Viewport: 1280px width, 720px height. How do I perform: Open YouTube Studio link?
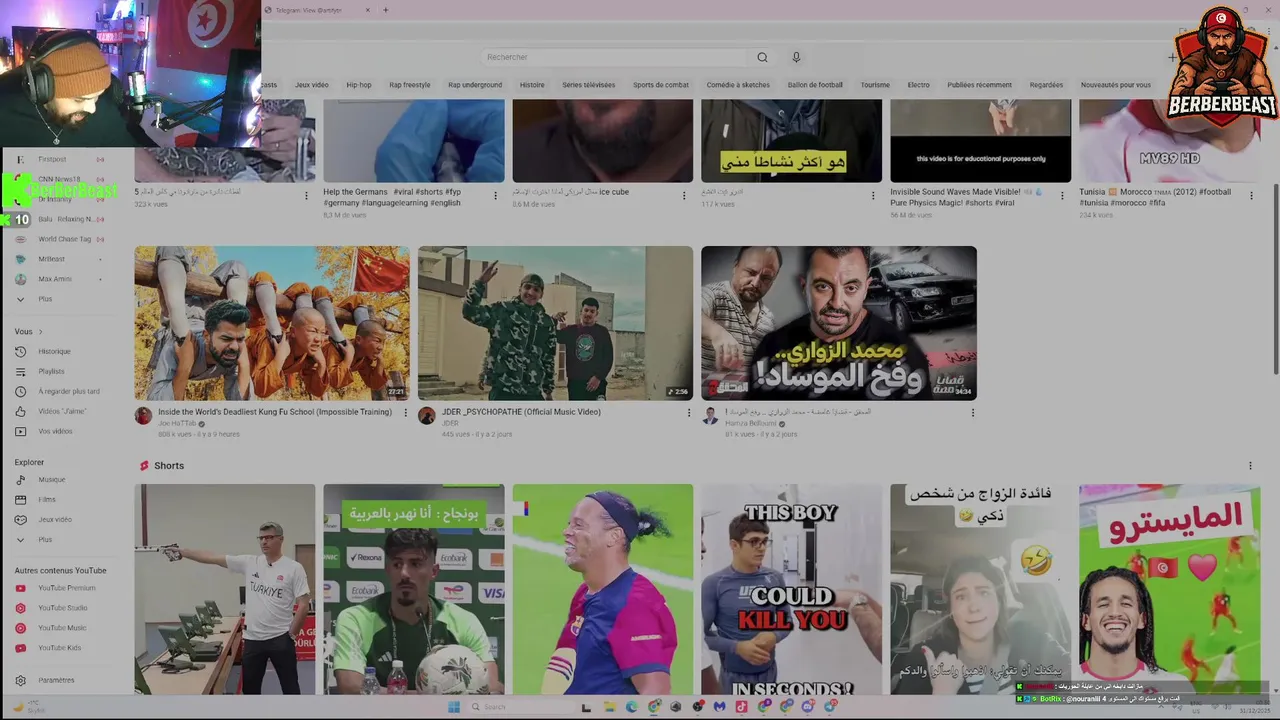click(63, 608)
